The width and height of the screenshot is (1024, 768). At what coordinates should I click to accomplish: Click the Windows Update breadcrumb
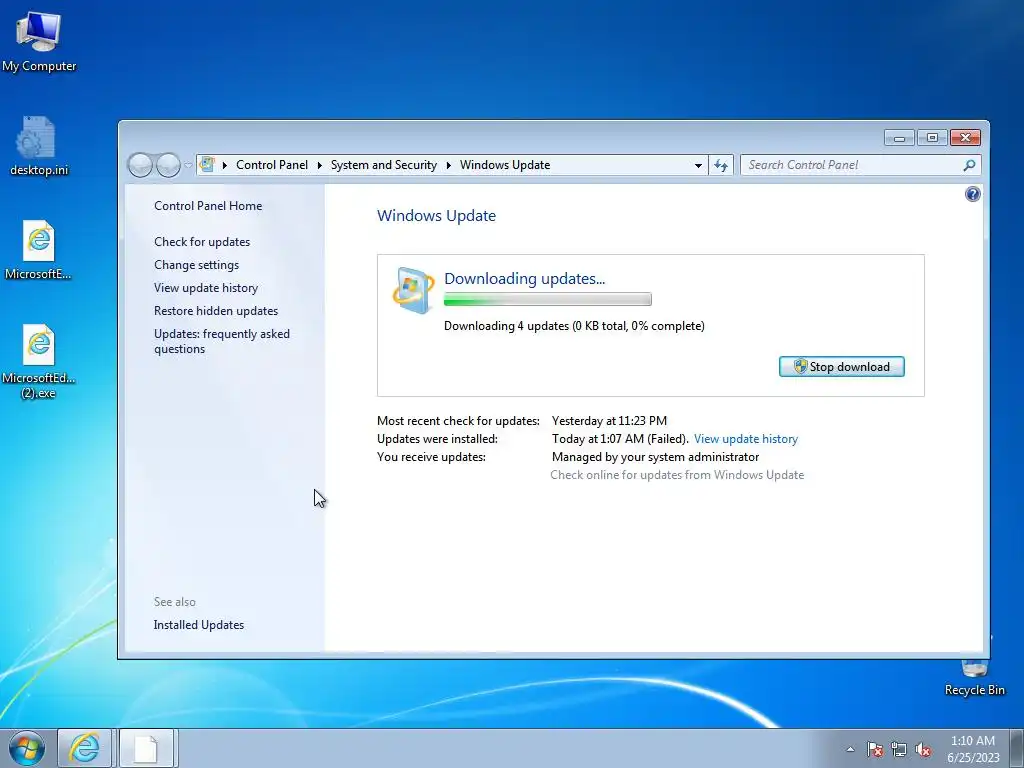tap(505, 165)
